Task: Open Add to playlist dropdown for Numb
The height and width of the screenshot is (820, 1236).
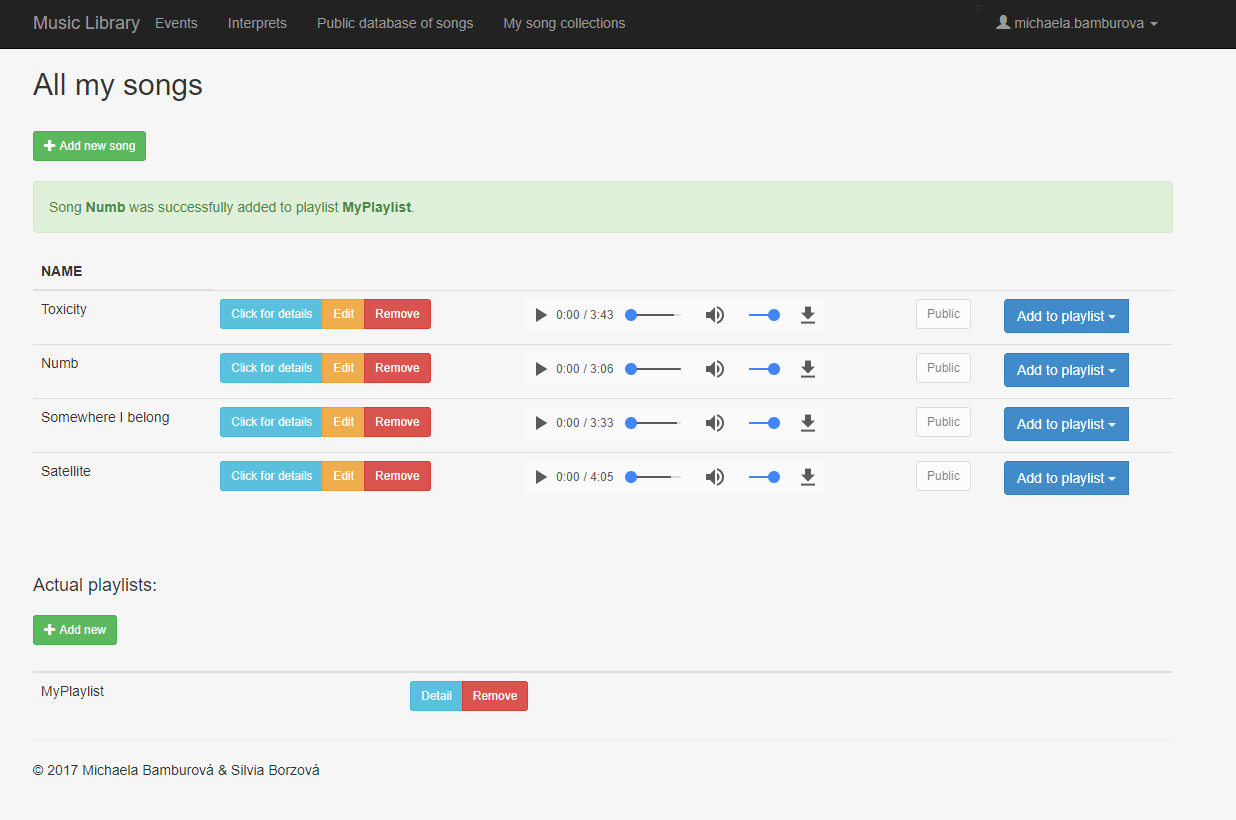Action: click(1066, 370)
